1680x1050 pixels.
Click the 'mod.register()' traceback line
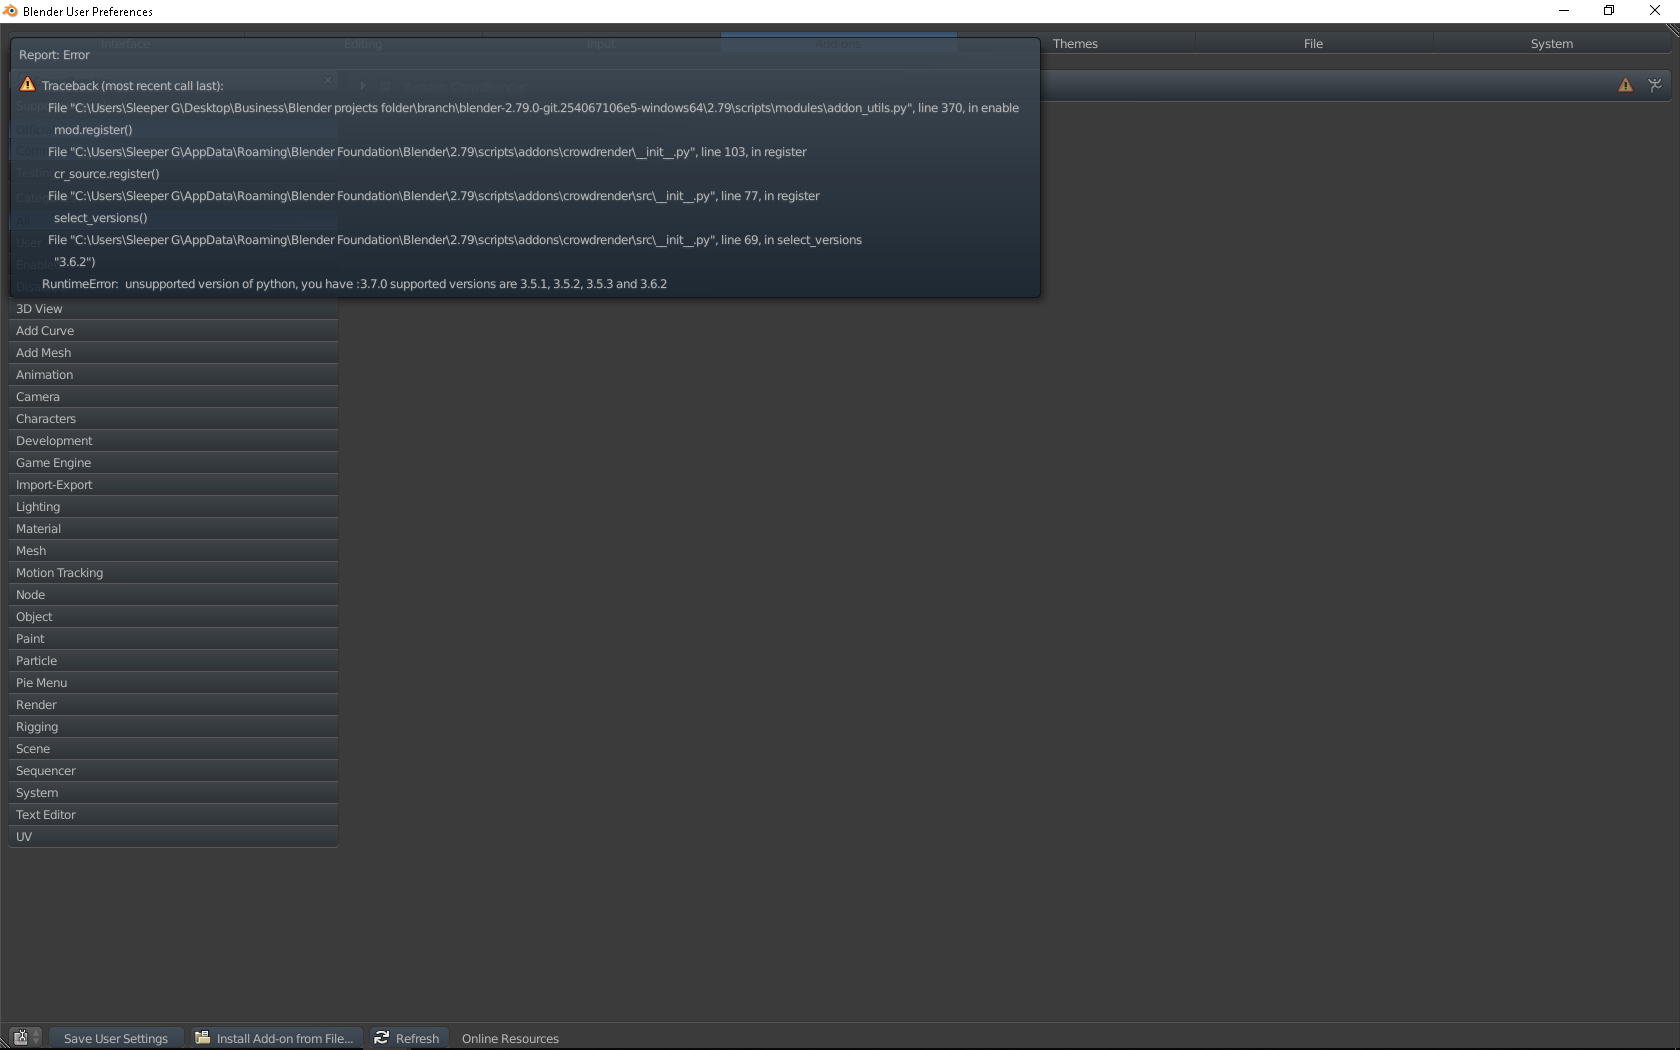pos(93,130)
